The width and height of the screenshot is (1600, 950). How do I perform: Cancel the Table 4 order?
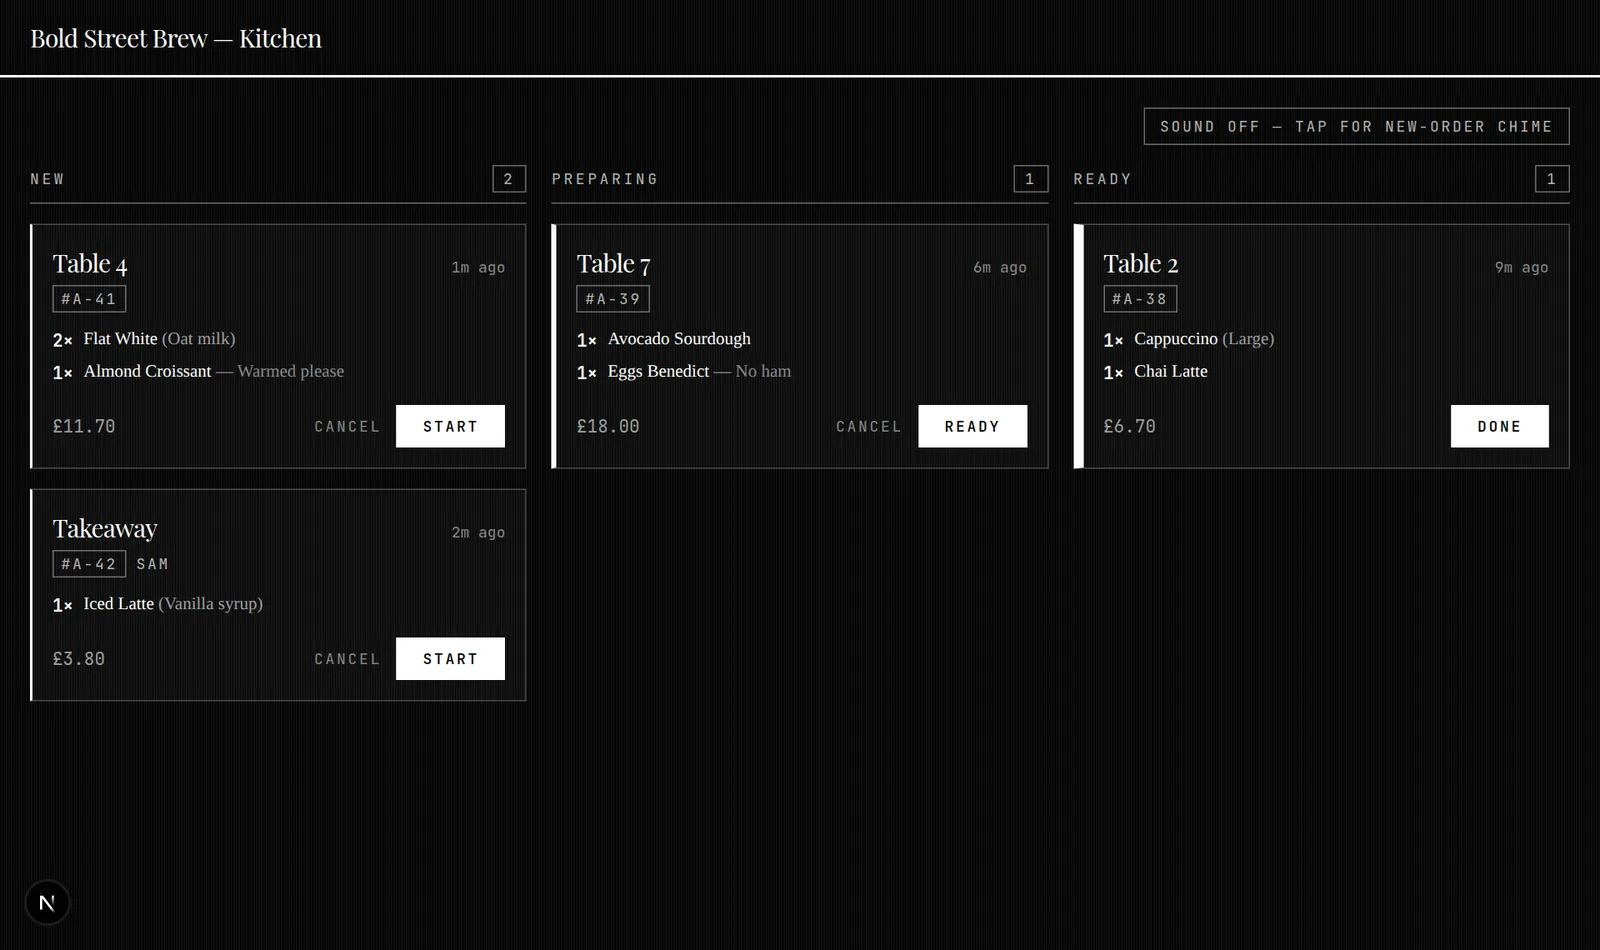[x=347, y=426]
